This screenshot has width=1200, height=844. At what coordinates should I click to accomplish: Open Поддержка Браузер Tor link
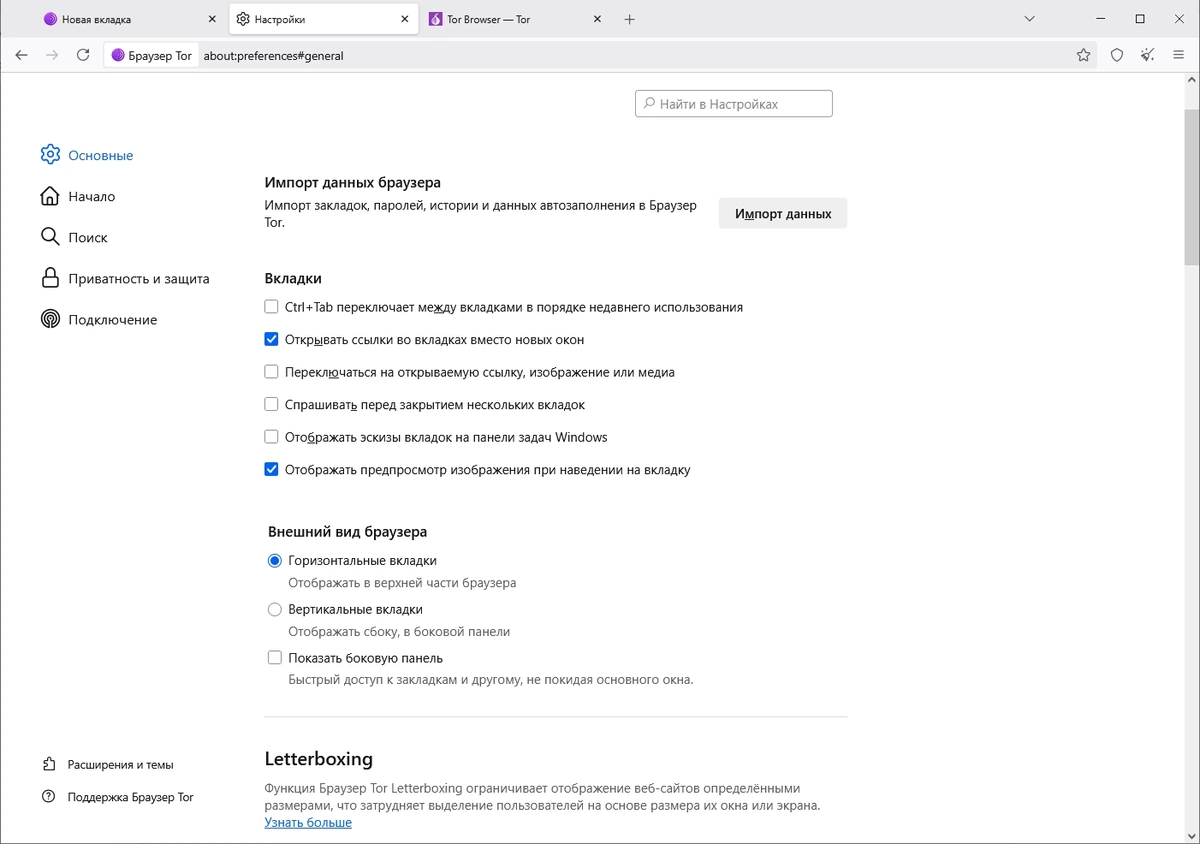(130, 797)
